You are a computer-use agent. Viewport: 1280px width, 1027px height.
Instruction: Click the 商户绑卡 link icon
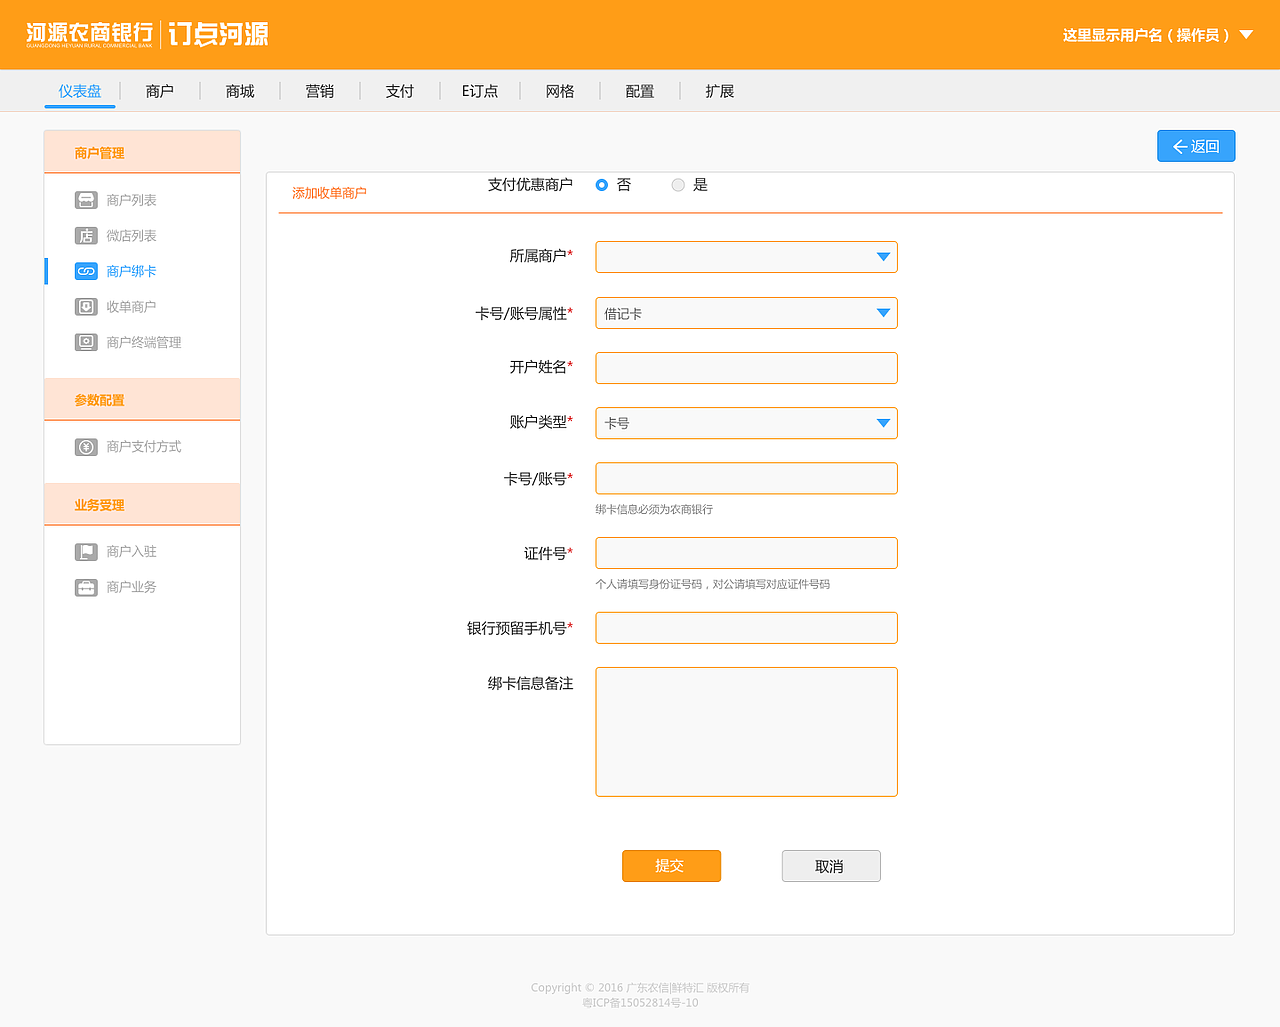[86, 271]
